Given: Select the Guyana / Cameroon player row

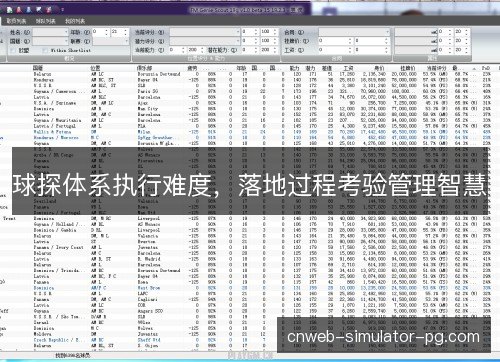Looking at the screenshot, I should (250, 91).
